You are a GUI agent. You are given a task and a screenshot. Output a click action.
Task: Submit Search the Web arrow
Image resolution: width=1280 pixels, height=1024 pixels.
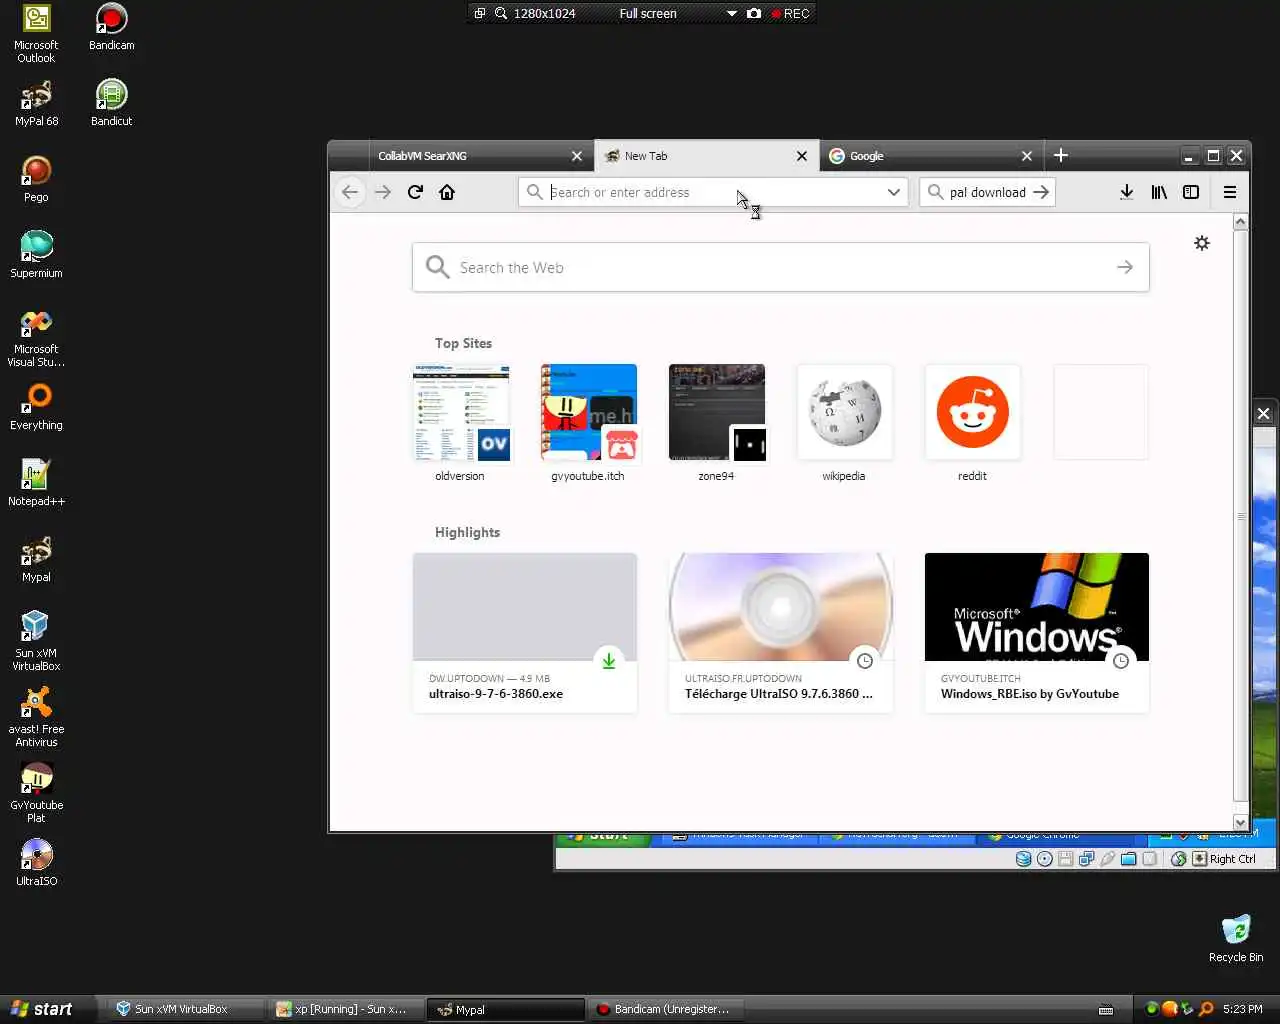click(1125, 267)
